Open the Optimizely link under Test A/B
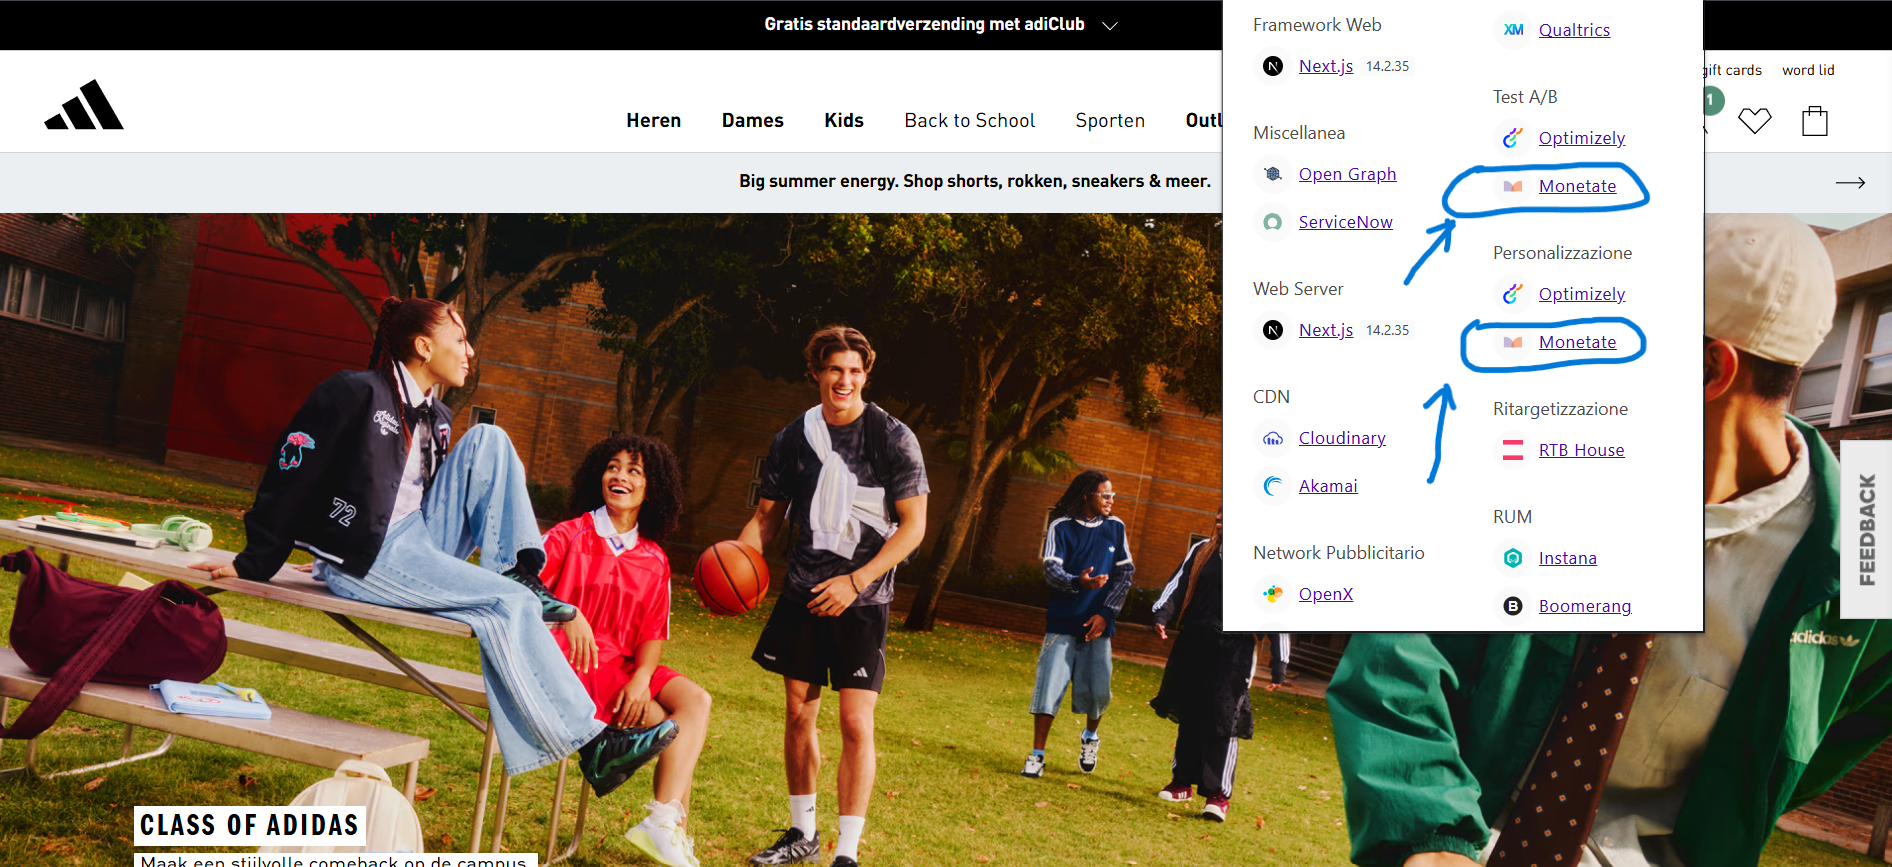Screen dimensions: 1892x867 [x=1582, y=138]
